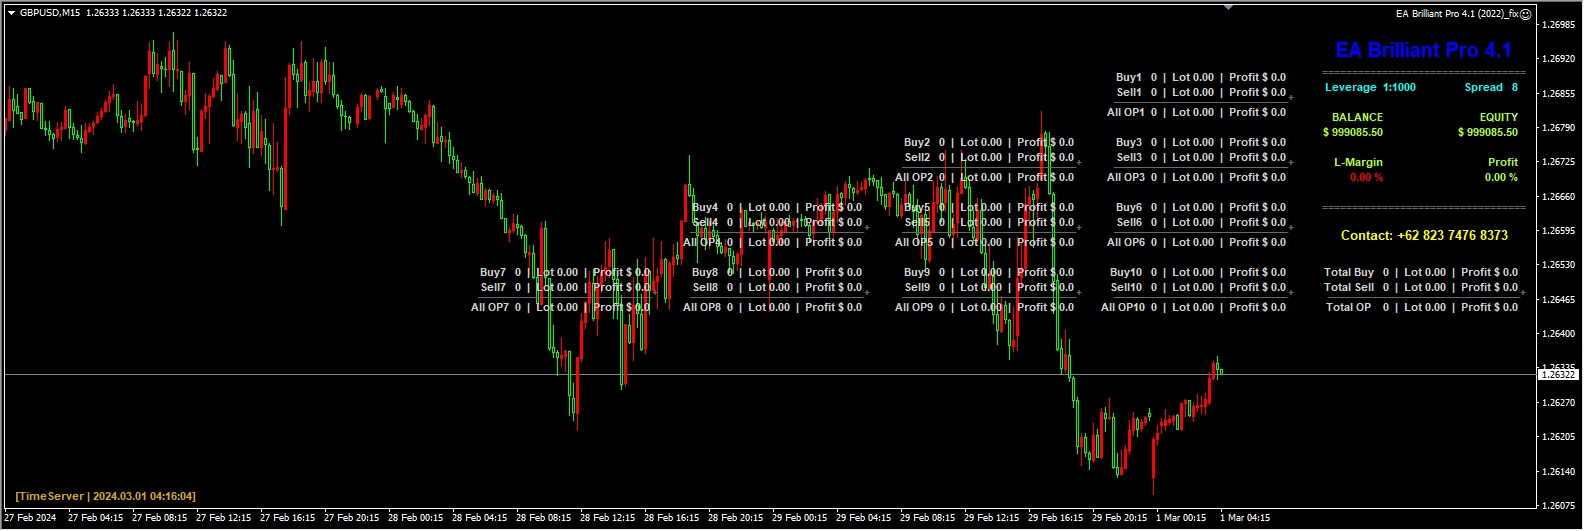The image size is (1584, 531).
Task: Click the EQUITY amount value
Action: 1488,132
